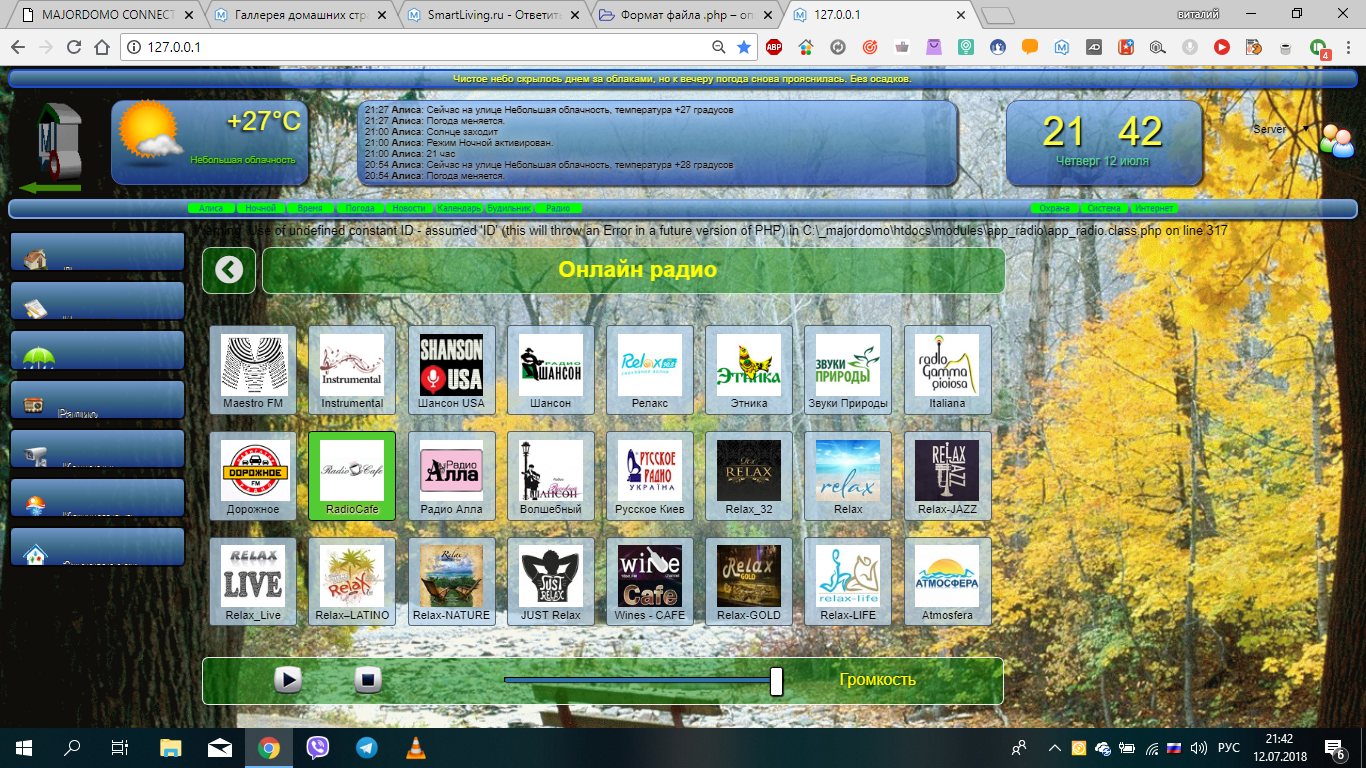Play the Дорожное radio station

(x=253, y=476)
